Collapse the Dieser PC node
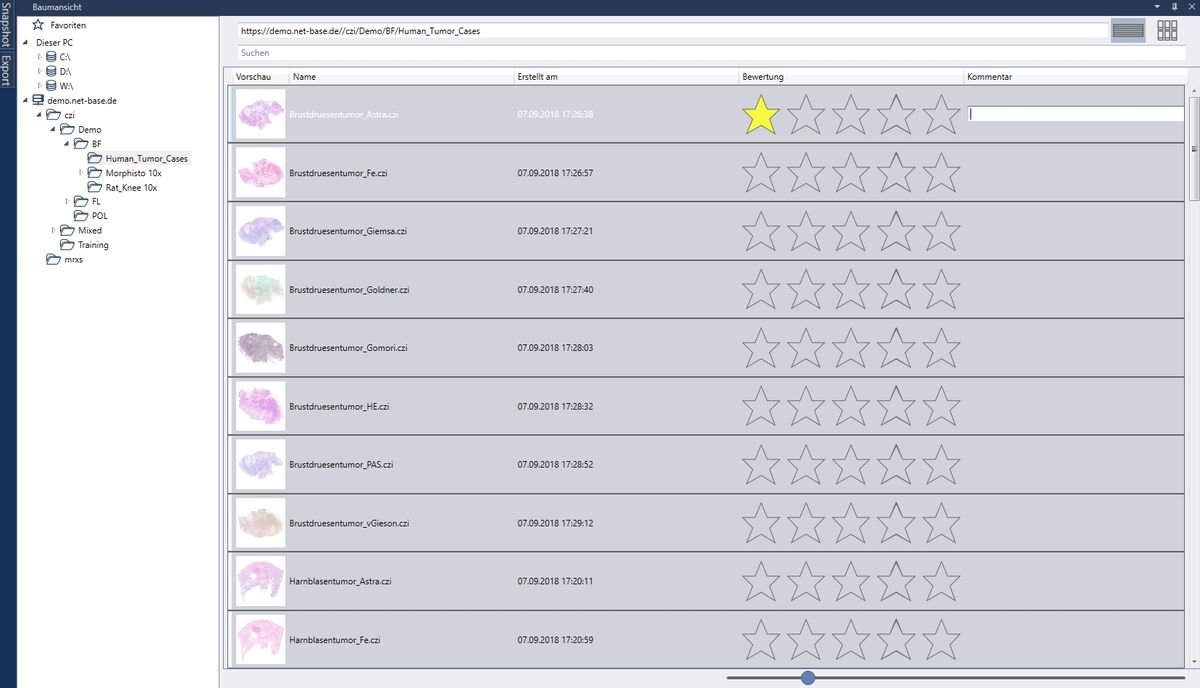This screenshot has height=688, width=1200. click(x=26, y=43)
